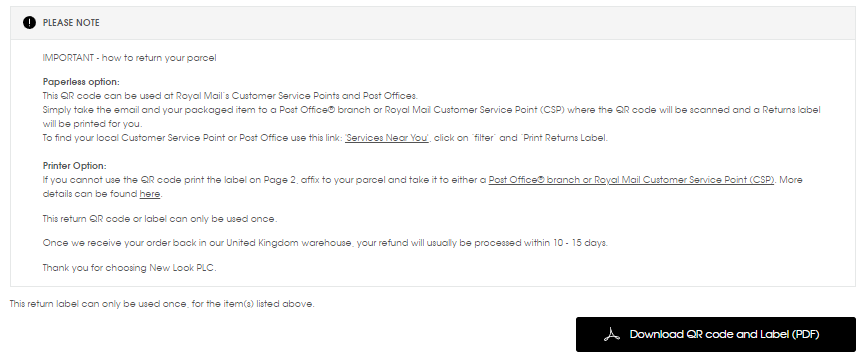The height and width of the screenshot is (362, 868).
Task: Click 'Thank you for choosing New Look PLC' text
Action: pyautogui.click(x=130, y=268)
